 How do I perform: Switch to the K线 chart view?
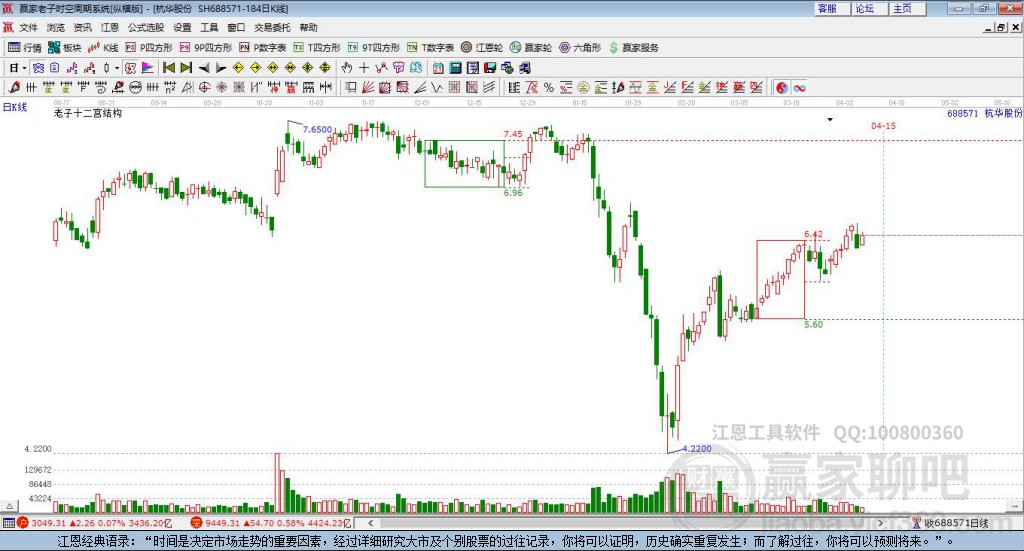pyautogui.click(x=103, y=48)
